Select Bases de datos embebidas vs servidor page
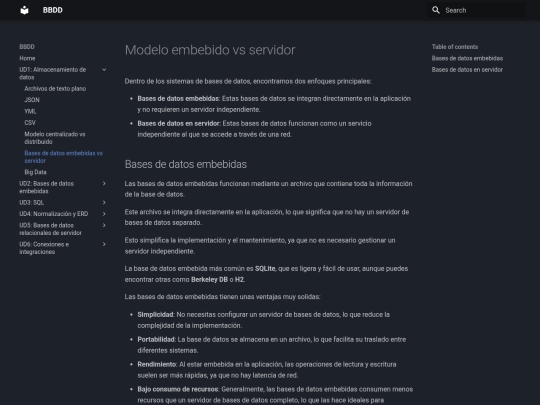540x405 pixels. pos(63,157)
